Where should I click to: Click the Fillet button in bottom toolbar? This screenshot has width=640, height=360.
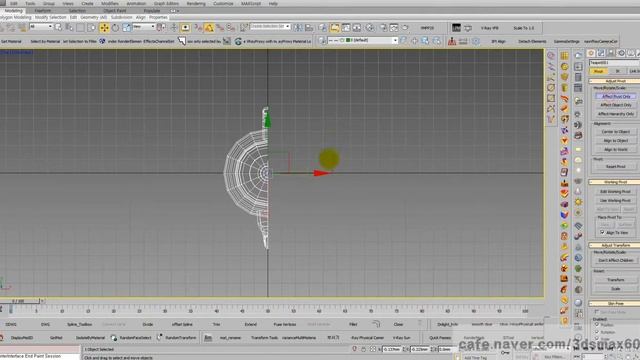click(x=353, y=324)
